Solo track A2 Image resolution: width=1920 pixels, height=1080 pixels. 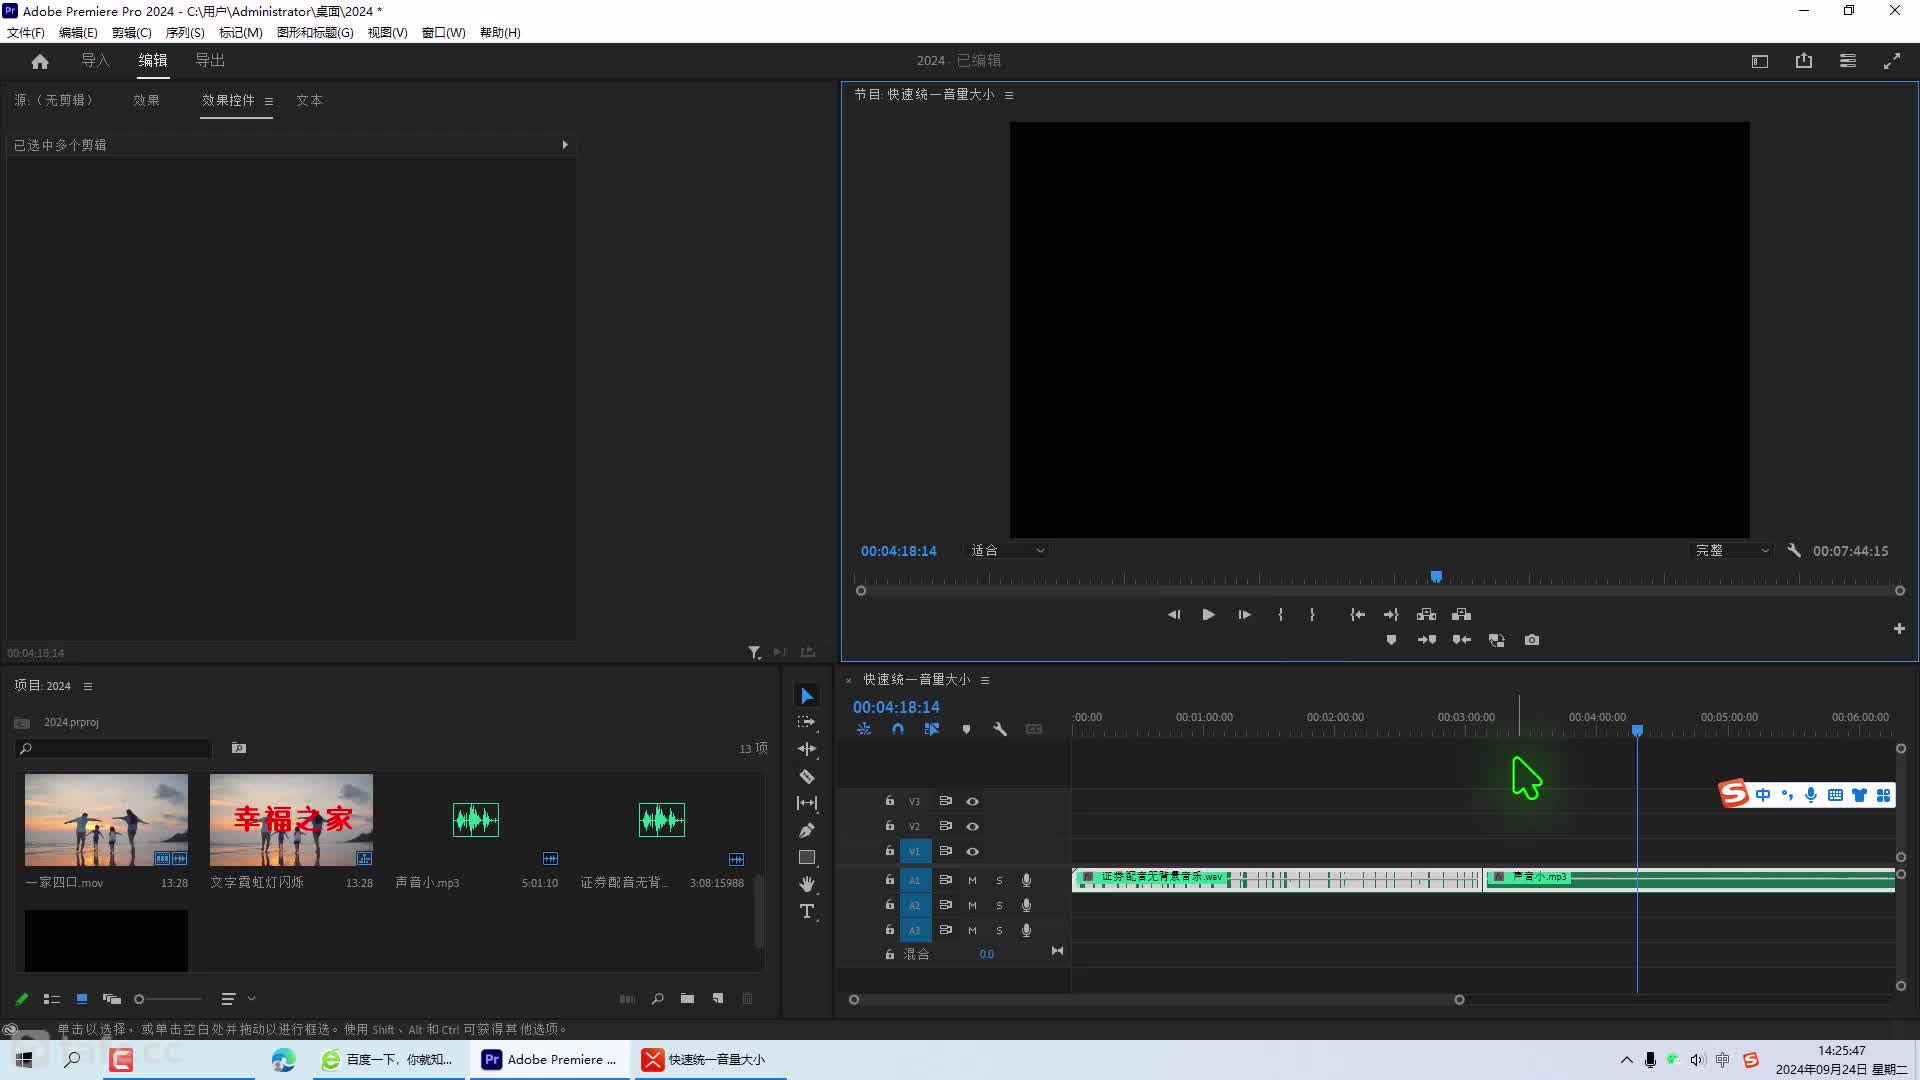tap(999, 905)
